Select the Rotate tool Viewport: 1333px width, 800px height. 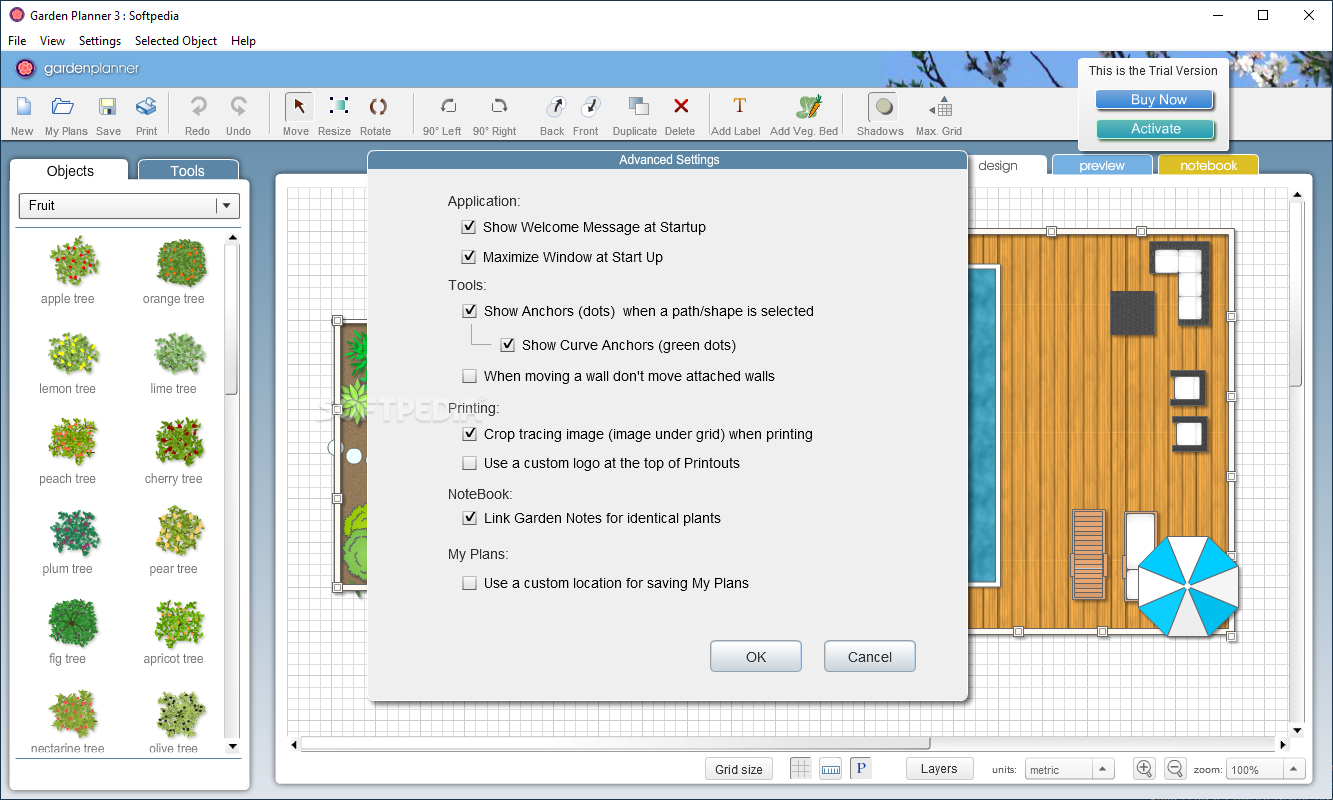click(x=377, y=107)
